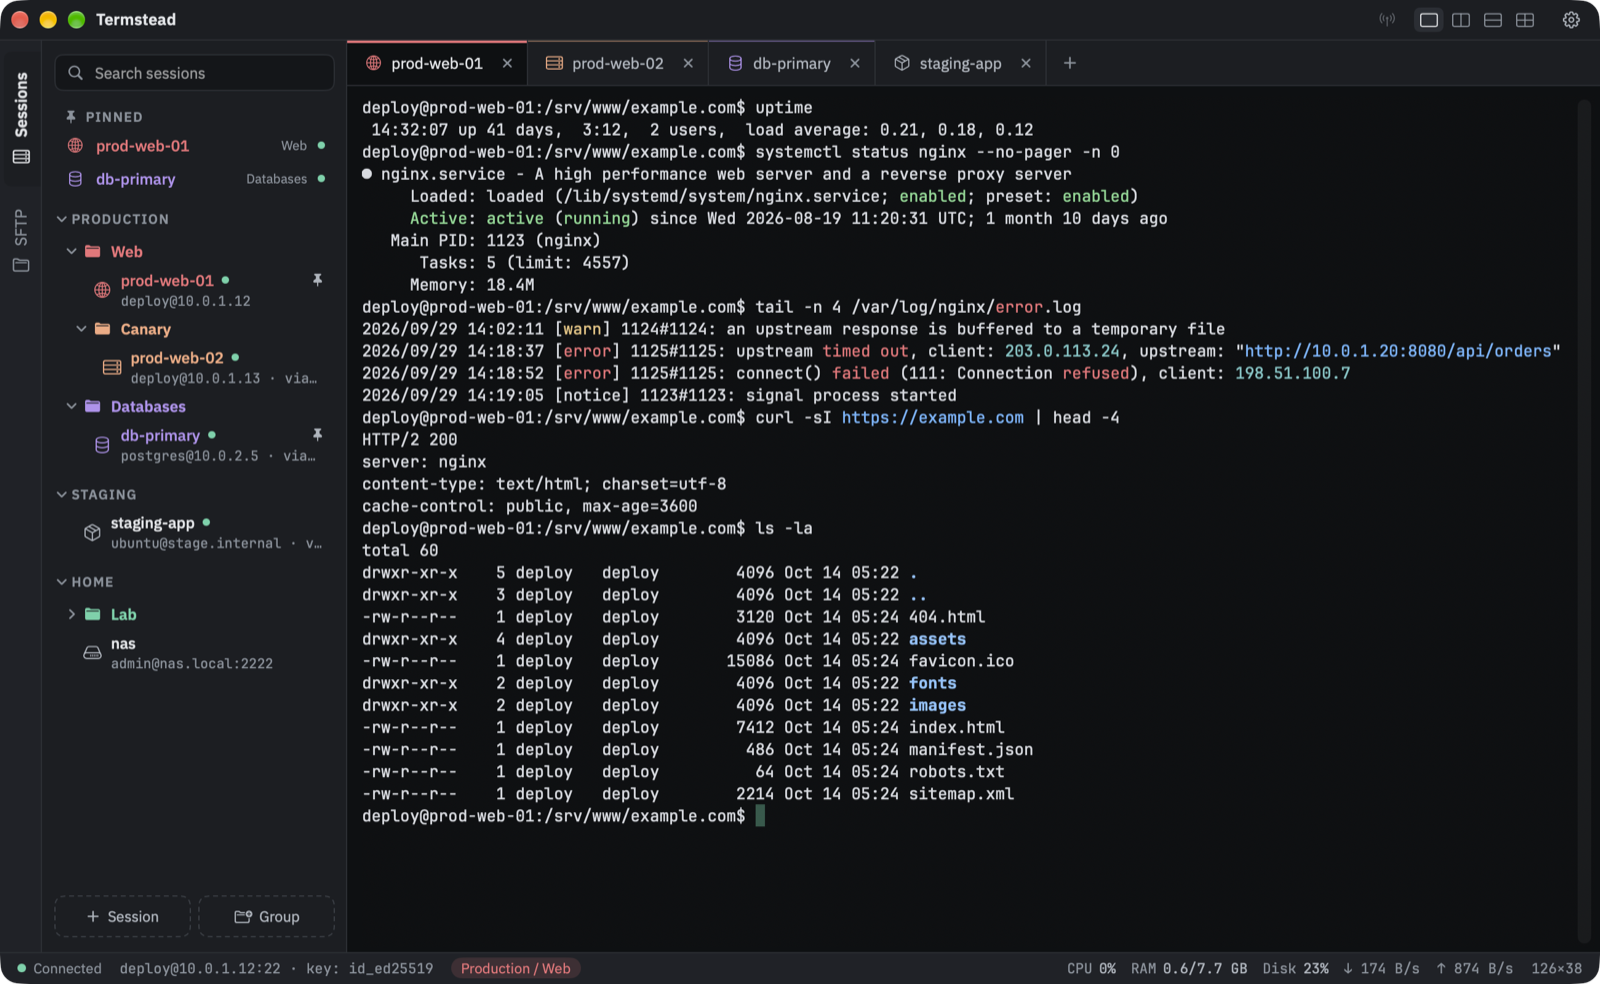Screen dimensions: 1600x984
Task: Open pinned db-primary session
Action: coord(195,179)
